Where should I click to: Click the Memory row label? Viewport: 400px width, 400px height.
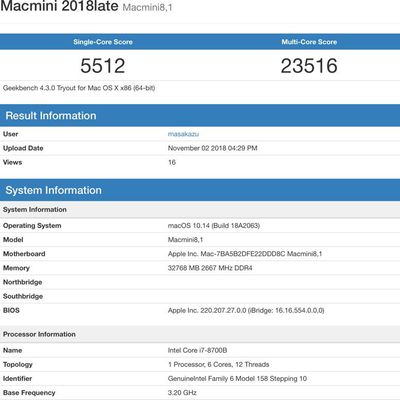(16, 268)
